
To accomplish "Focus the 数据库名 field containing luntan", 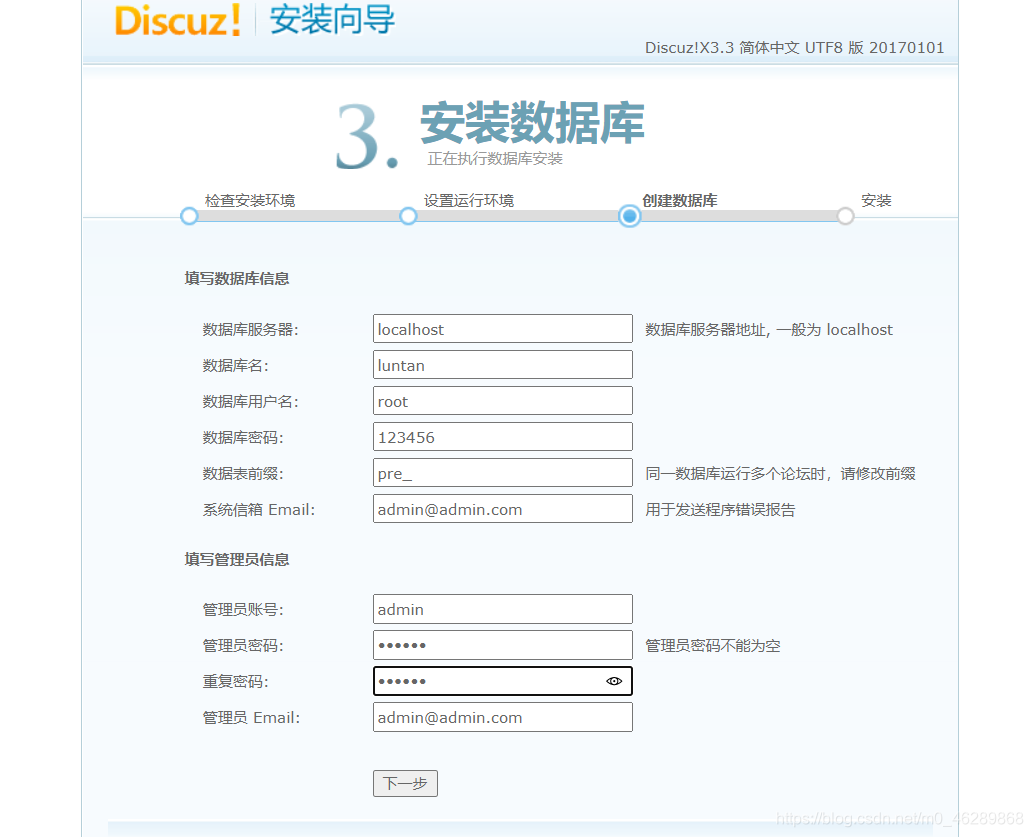I will click(503, 364).
